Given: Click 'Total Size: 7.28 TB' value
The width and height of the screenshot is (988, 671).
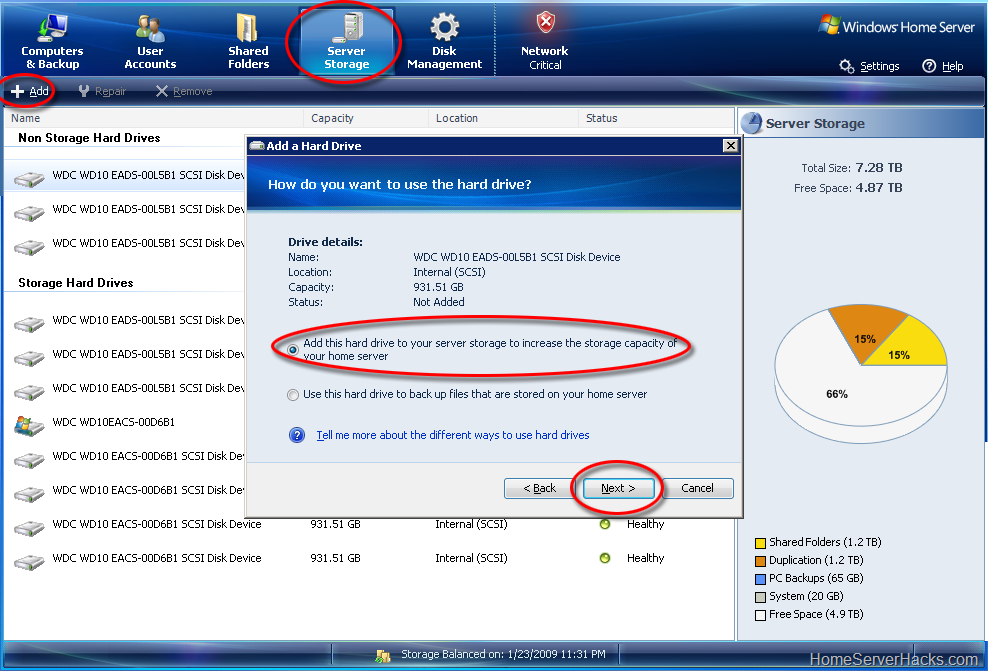Looking at the screenshot, I should pos(879,168).
